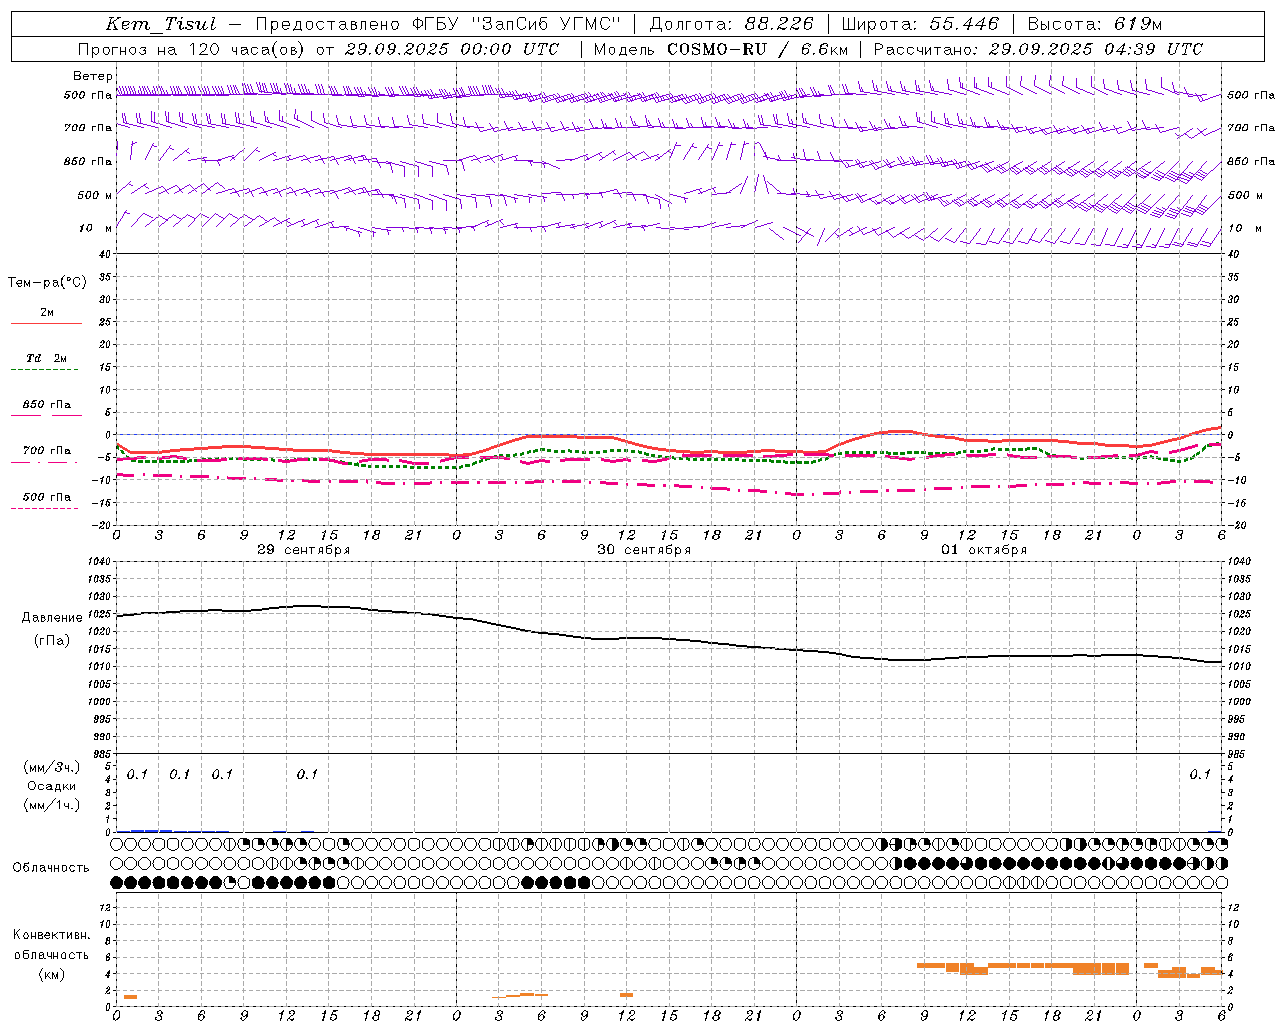Screen dimensions: 1280x1024
Task: Click the 1010 pressure axis value on right
Action: click(1240, 666)
